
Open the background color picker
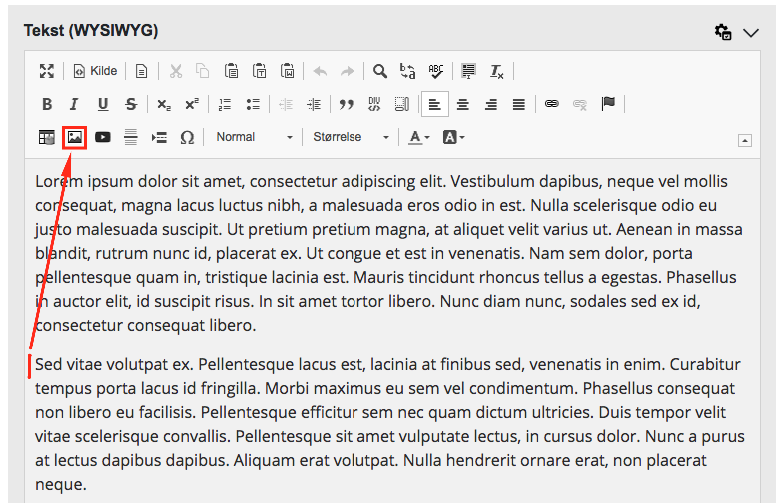point(454,137)
